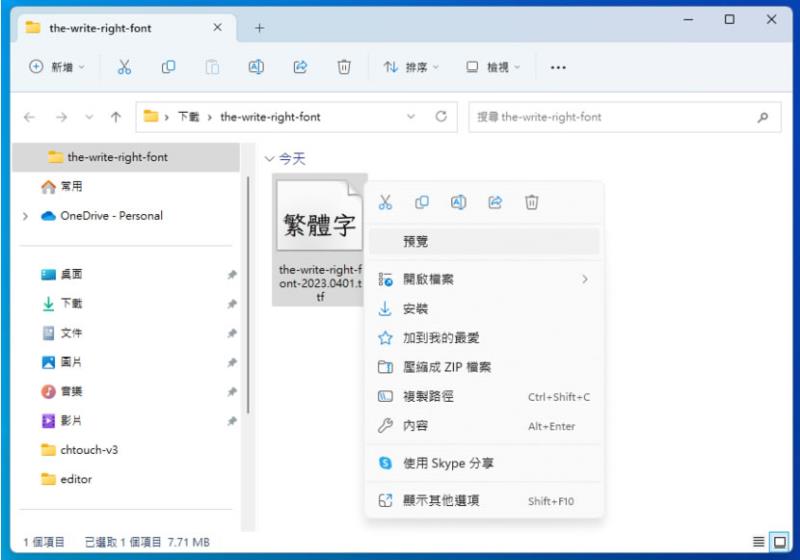This screenshot has height=560, width=800.
Task: Copy using the context menu copy icon
Action: pos(422,202)
